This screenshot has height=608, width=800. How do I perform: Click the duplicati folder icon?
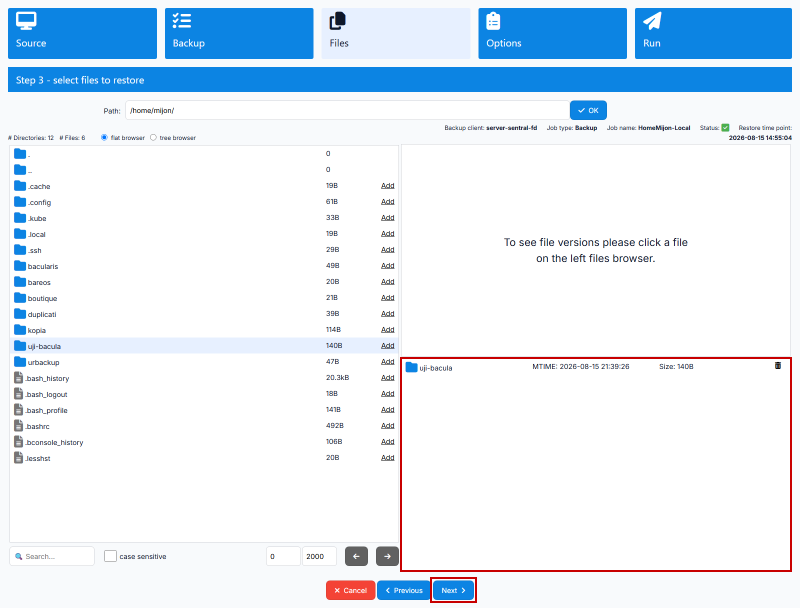tap(20, 313)
